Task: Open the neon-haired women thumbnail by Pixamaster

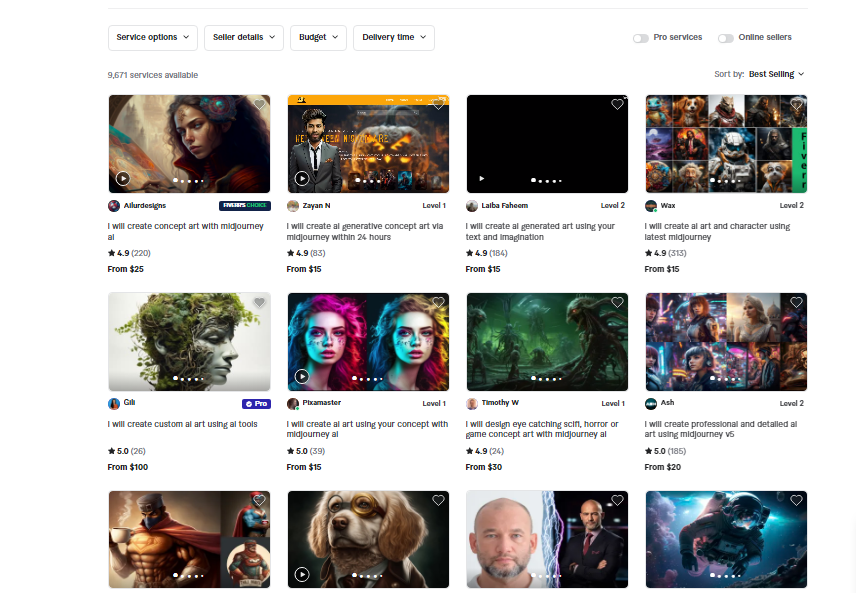Action: tap(368, 342)
